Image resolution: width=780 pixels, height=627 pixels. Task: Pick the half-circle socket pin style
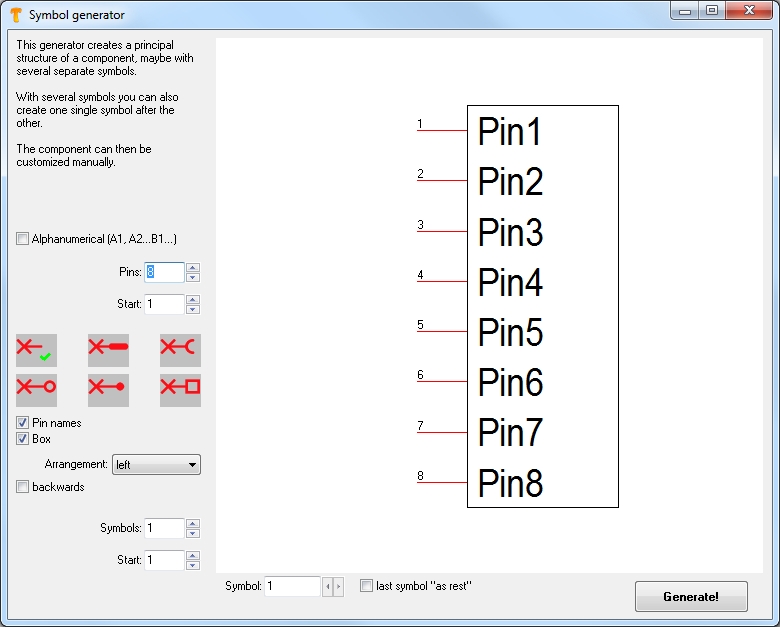(x=180, y=350)
